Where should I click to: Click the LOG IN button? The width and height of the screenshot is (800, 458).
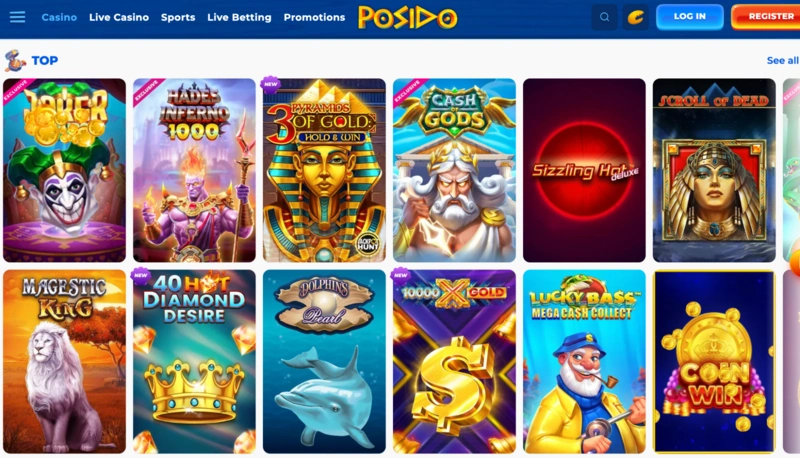[x=690, y=17]
